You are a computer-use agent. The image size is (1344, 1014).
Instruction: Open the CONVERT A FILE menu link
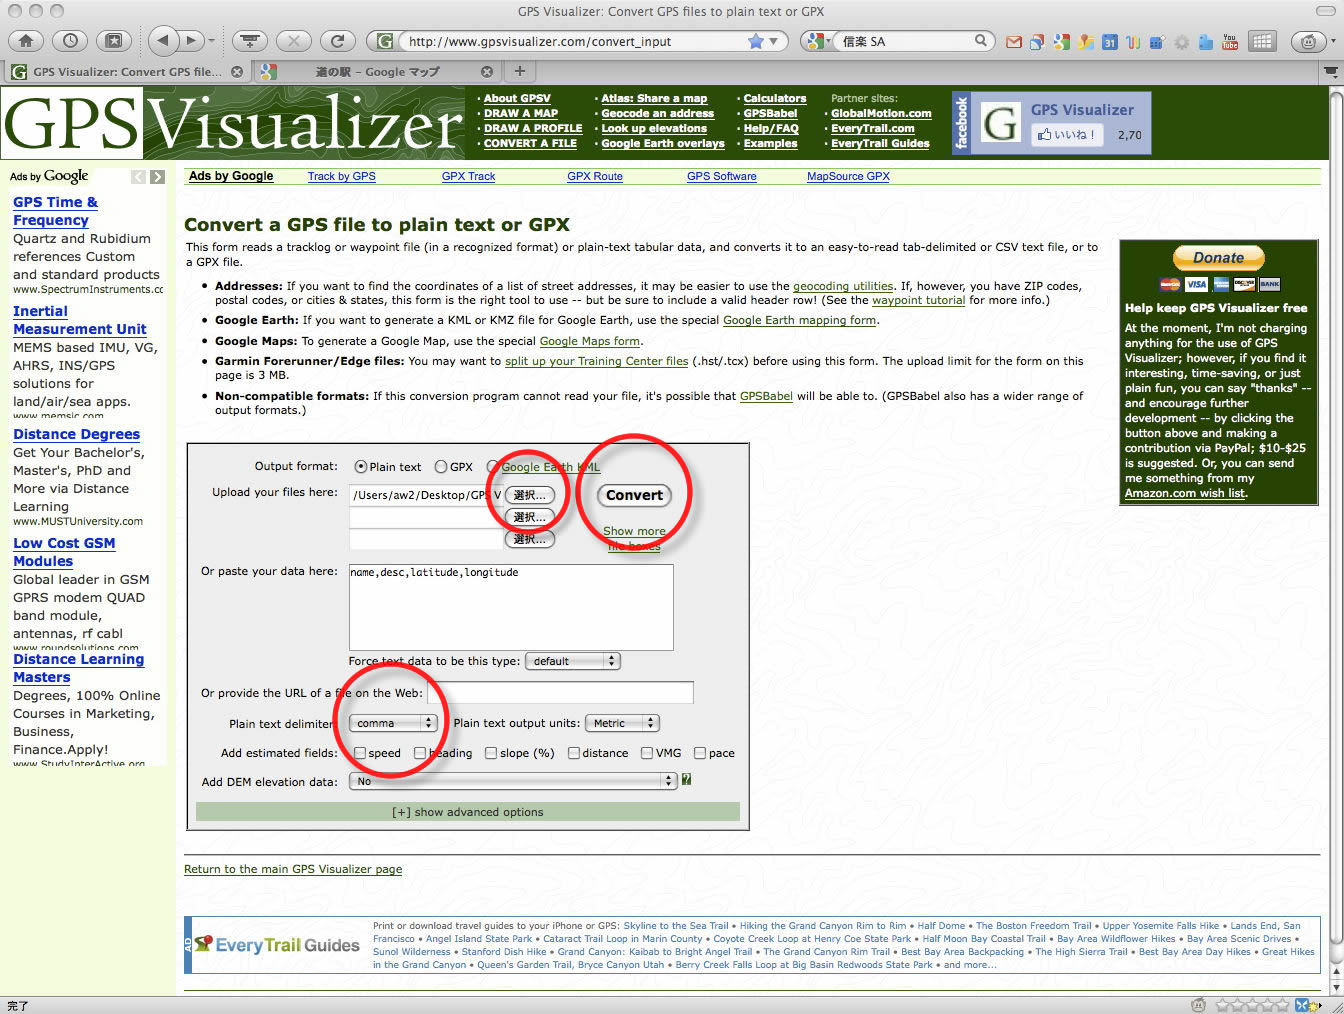[530, 143]
